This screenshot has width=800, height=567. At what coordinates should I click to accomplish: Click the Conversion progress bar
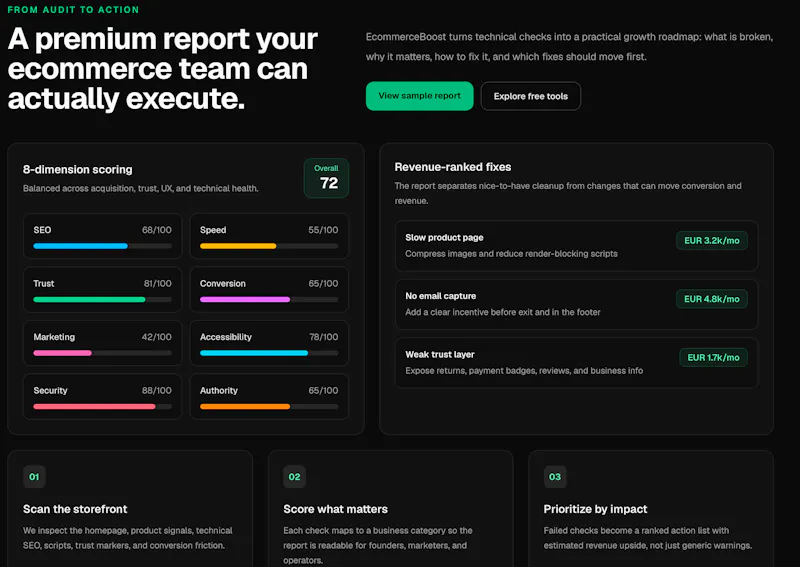pos(269,300)
